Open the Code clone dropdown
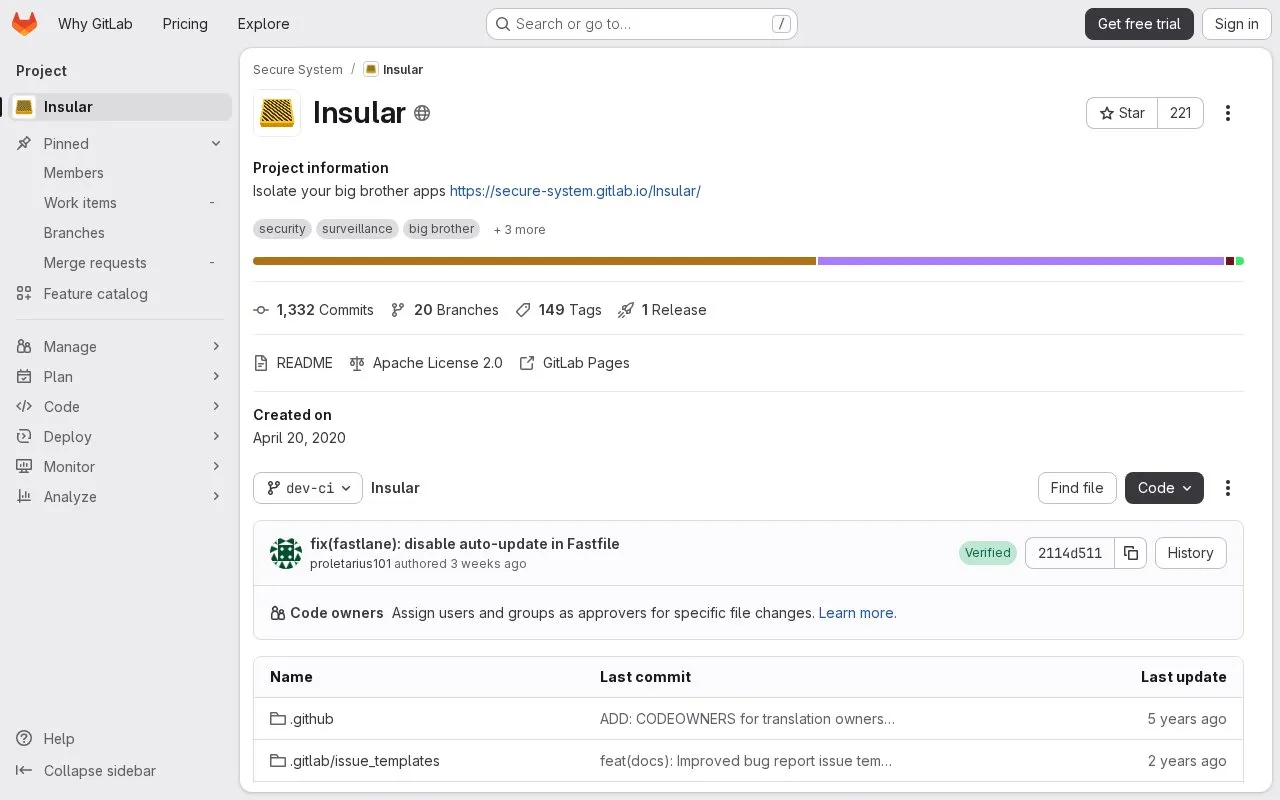Viewport: 1280px width, 800px height. [x=1164, y=488]
